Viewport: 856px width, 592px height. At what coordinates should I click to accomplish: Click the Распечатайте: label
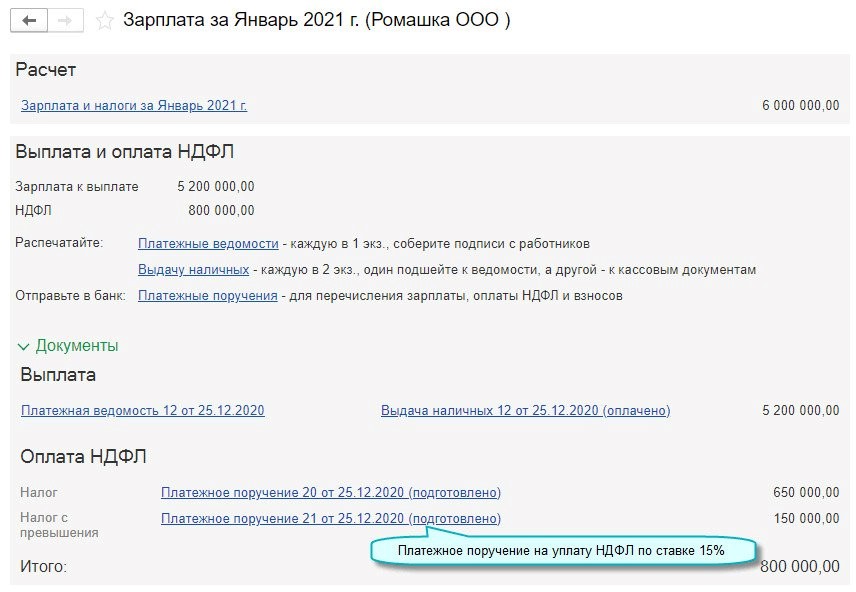coord(59,242)
